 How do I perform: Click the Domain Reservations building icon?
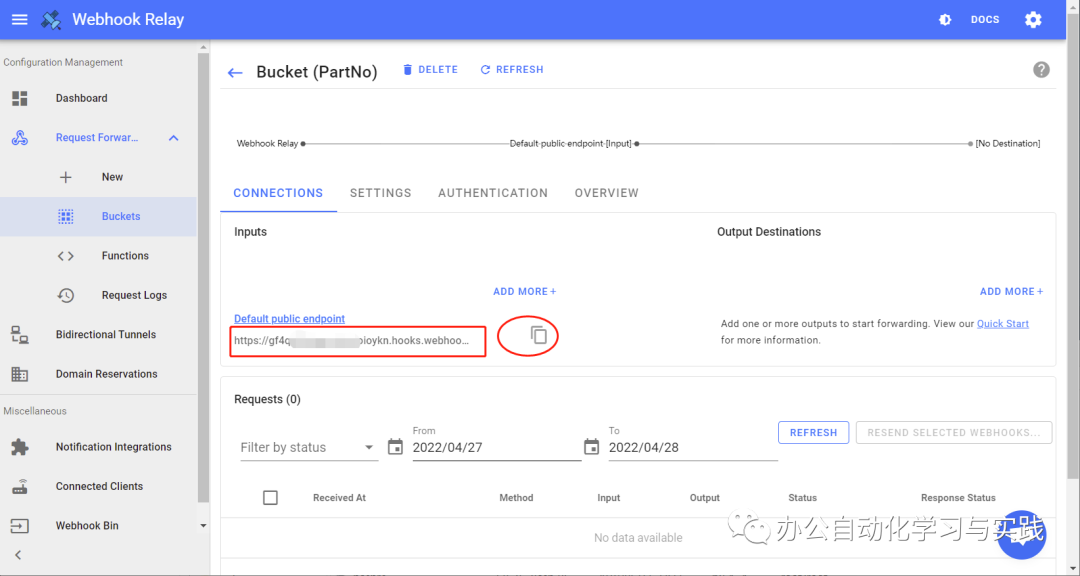[x=20, y=374]
